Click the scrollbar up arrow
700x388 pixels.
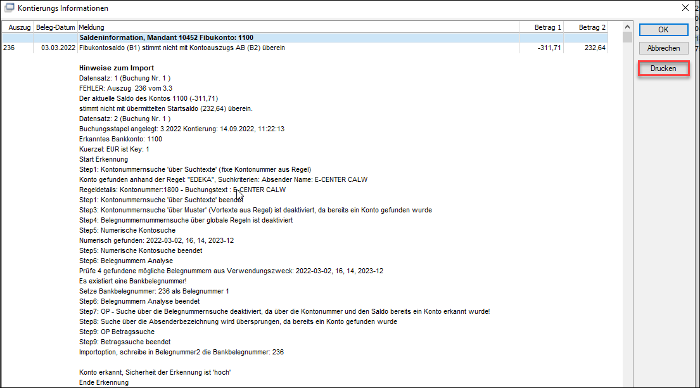627,27
